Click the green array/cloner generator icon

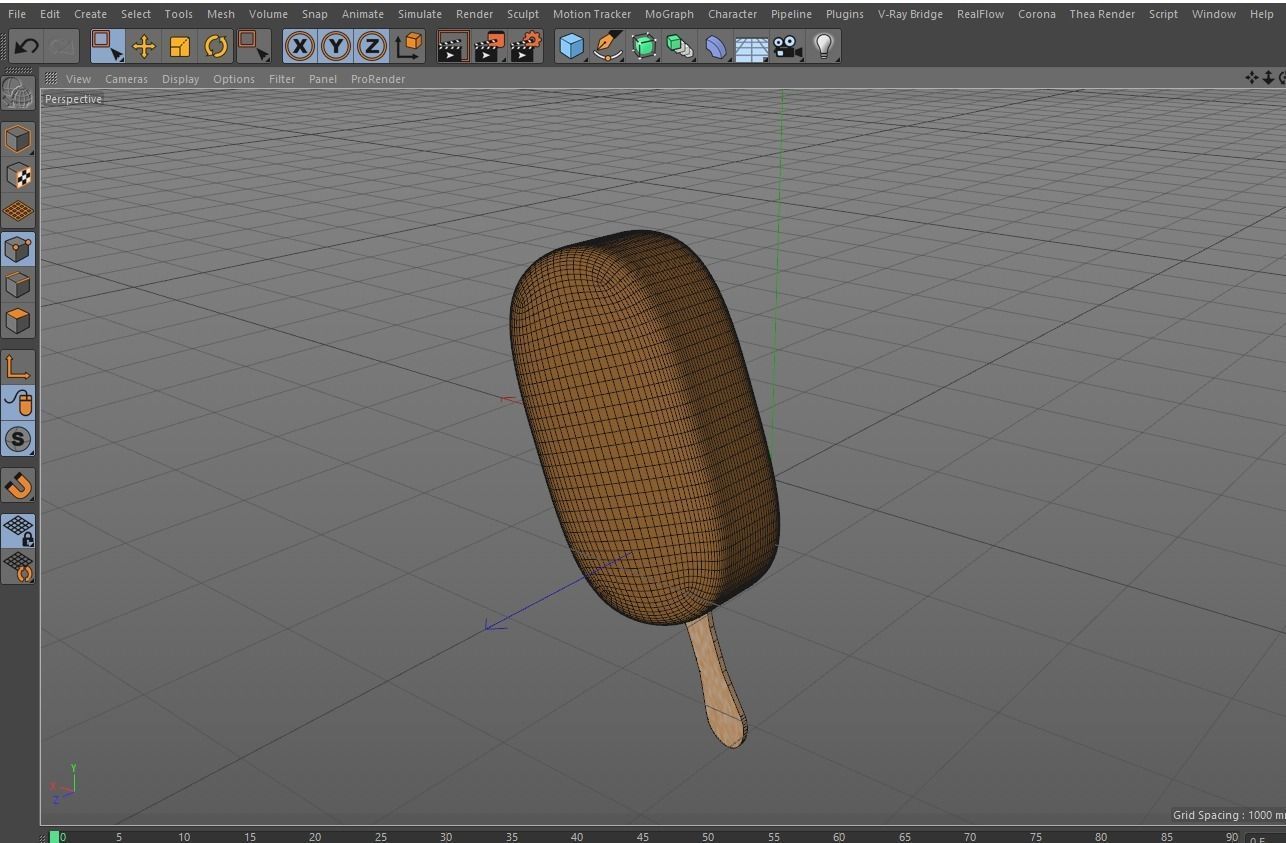680,46
